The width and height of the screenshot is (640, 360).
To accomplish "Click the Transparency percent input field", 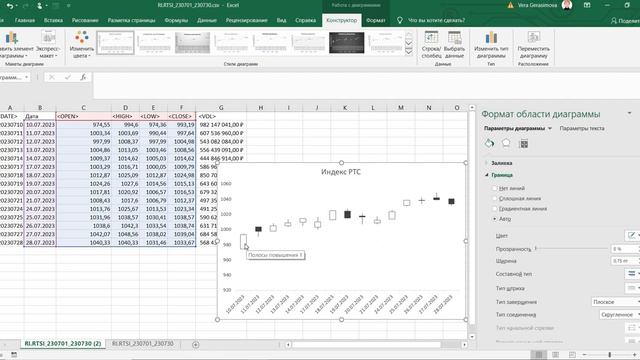I will click(624, 249).
